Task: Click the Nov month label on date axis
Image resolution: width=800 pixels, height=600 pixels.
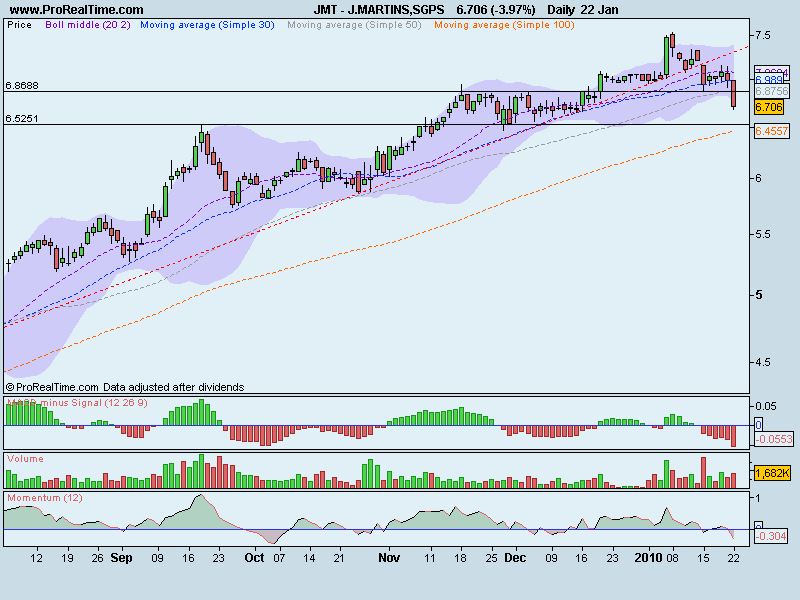Action: click(389, 558)
